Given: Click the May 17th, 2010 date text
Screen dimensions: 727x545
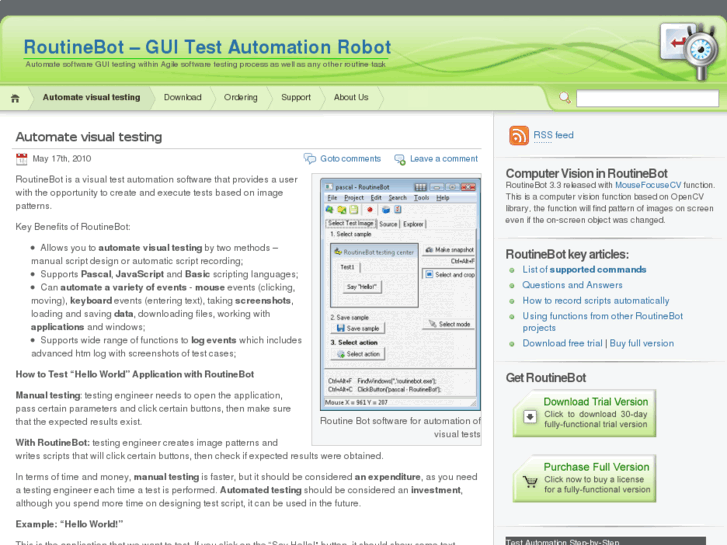Looking at the screenshot, I should click(62, 159).
